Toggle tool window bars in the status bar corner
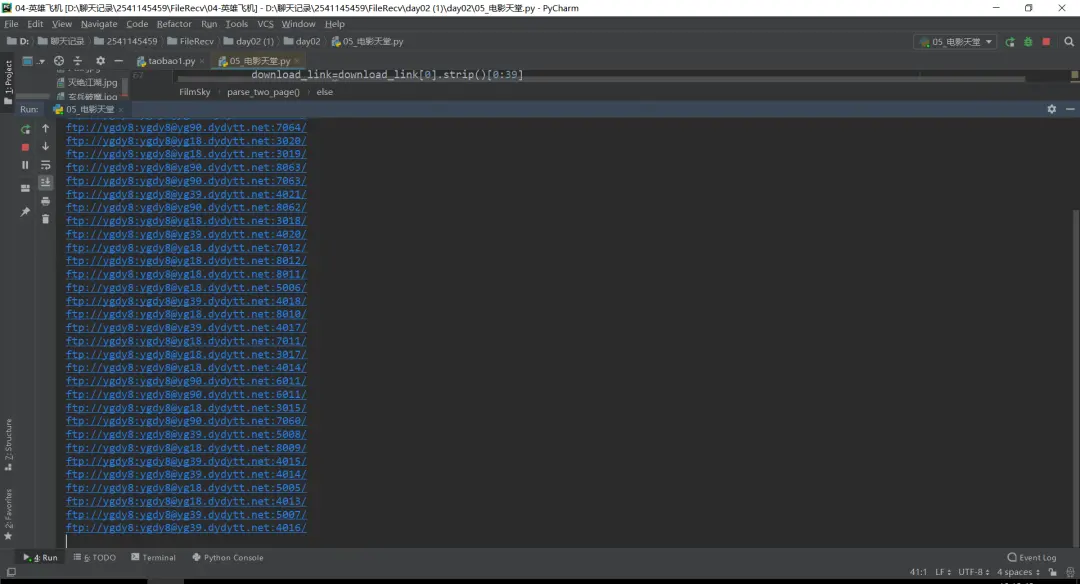Image resolution: width=1080 pixels, height=584 pixels. coord(11,572)
